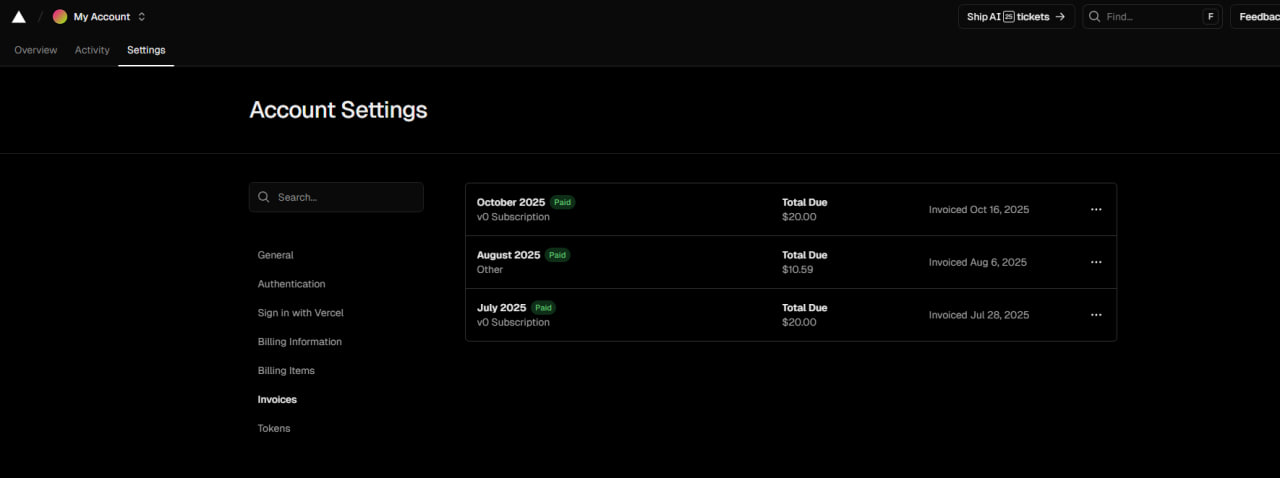Open the October 2025 invoice options menu
The height and width of the screenshot is (478, 1280).
tap(1096, 210)
